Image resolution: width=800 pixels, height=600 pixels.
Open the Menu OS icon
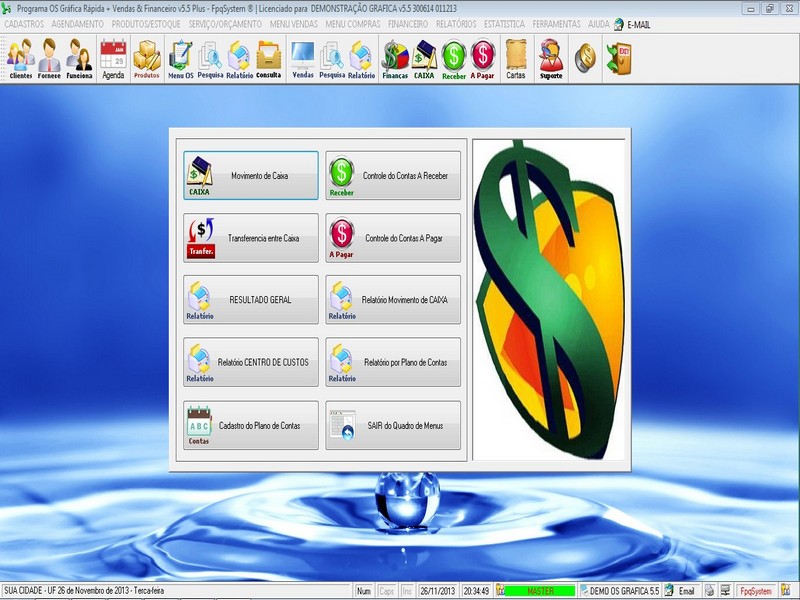tap(181, 59)
